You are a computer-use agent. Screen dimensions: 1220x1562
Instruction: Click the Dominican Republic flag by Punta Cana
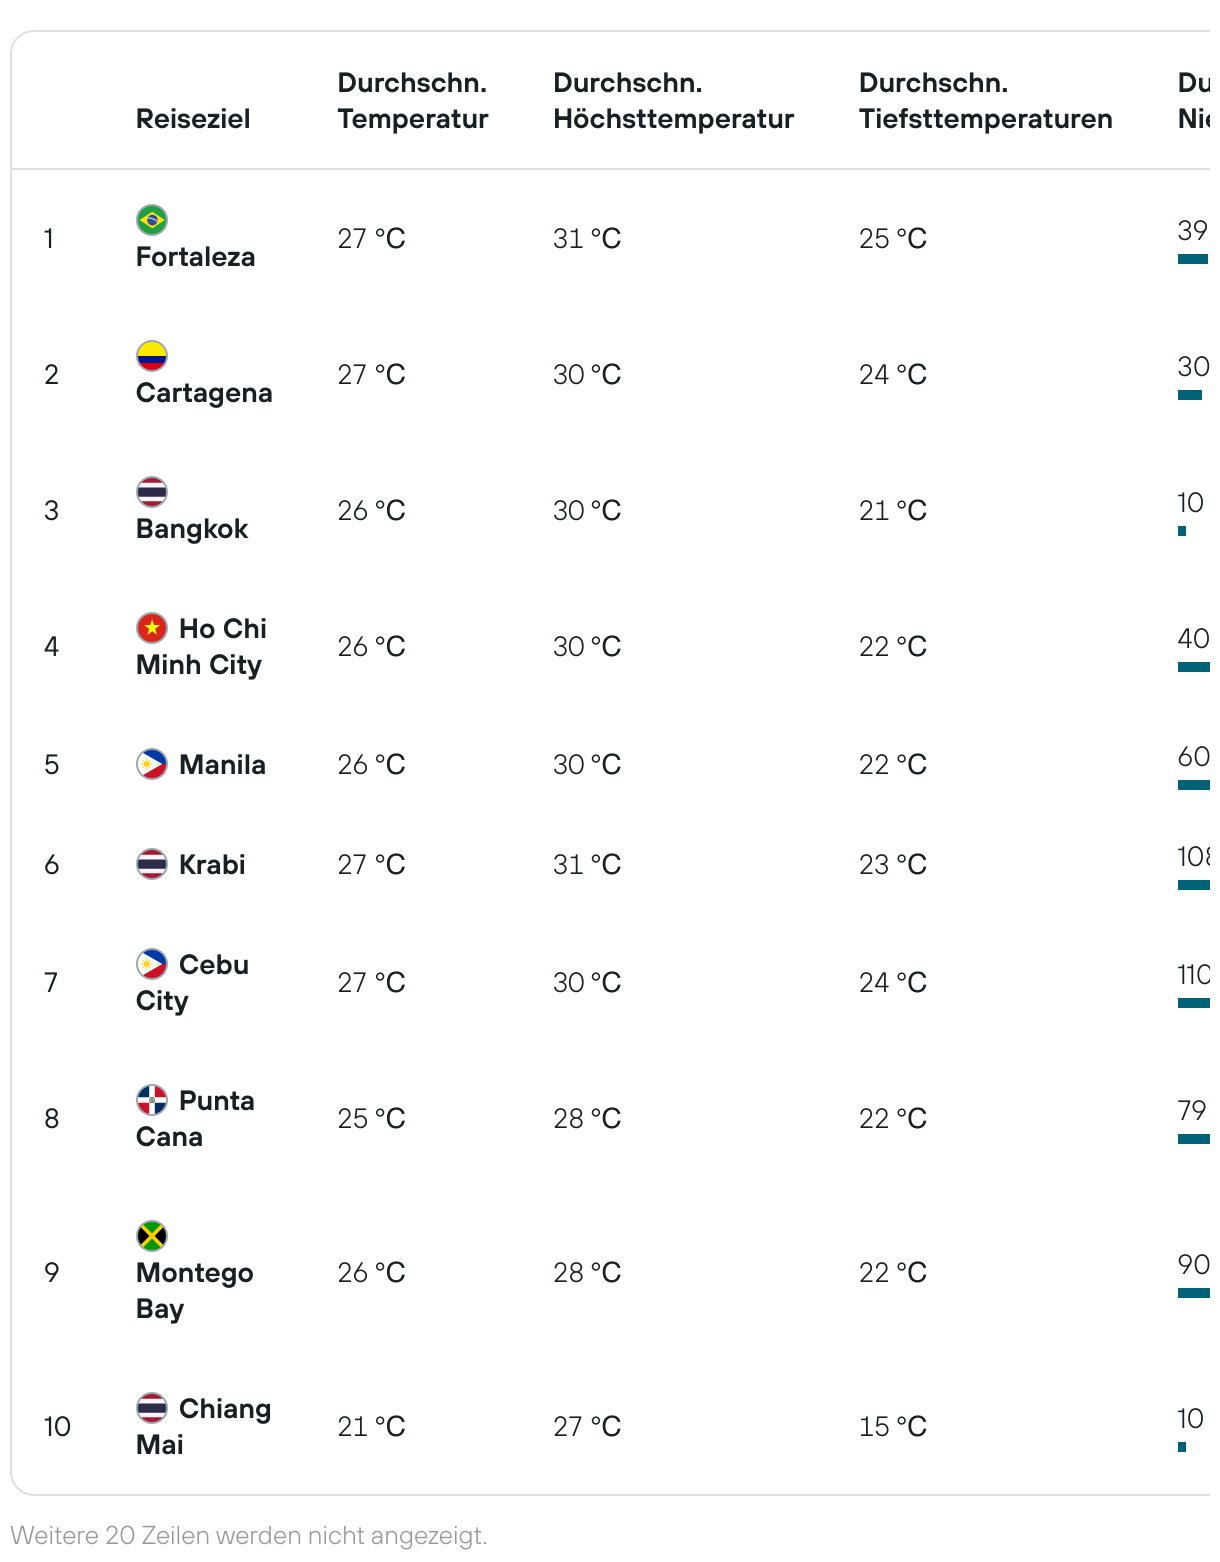tap(152, 1100)
